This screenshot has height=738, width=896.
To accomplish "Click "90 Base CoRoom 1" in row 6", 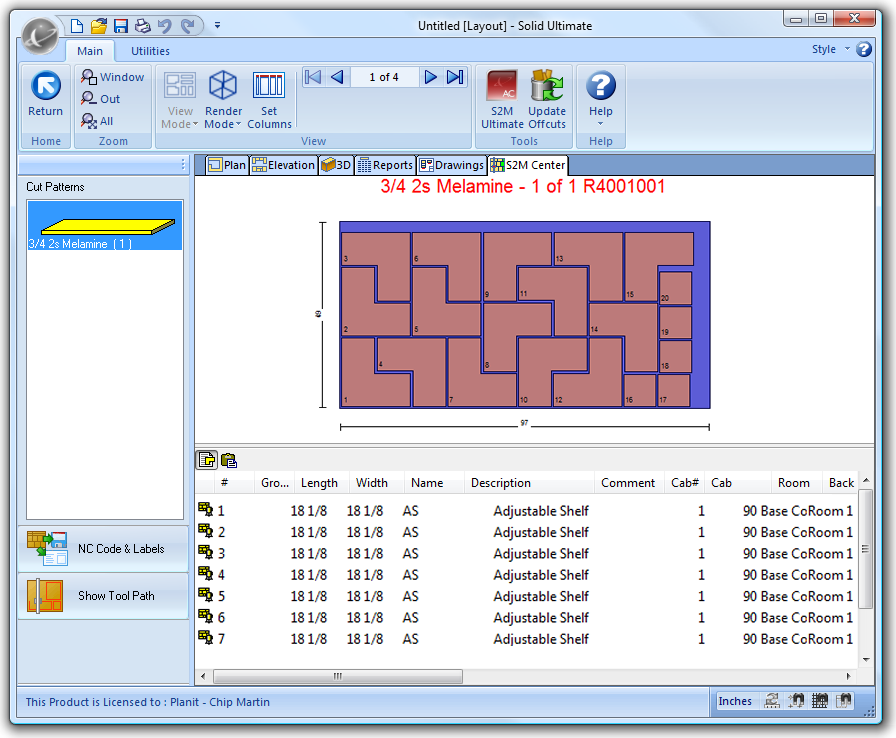I will 798,617.
